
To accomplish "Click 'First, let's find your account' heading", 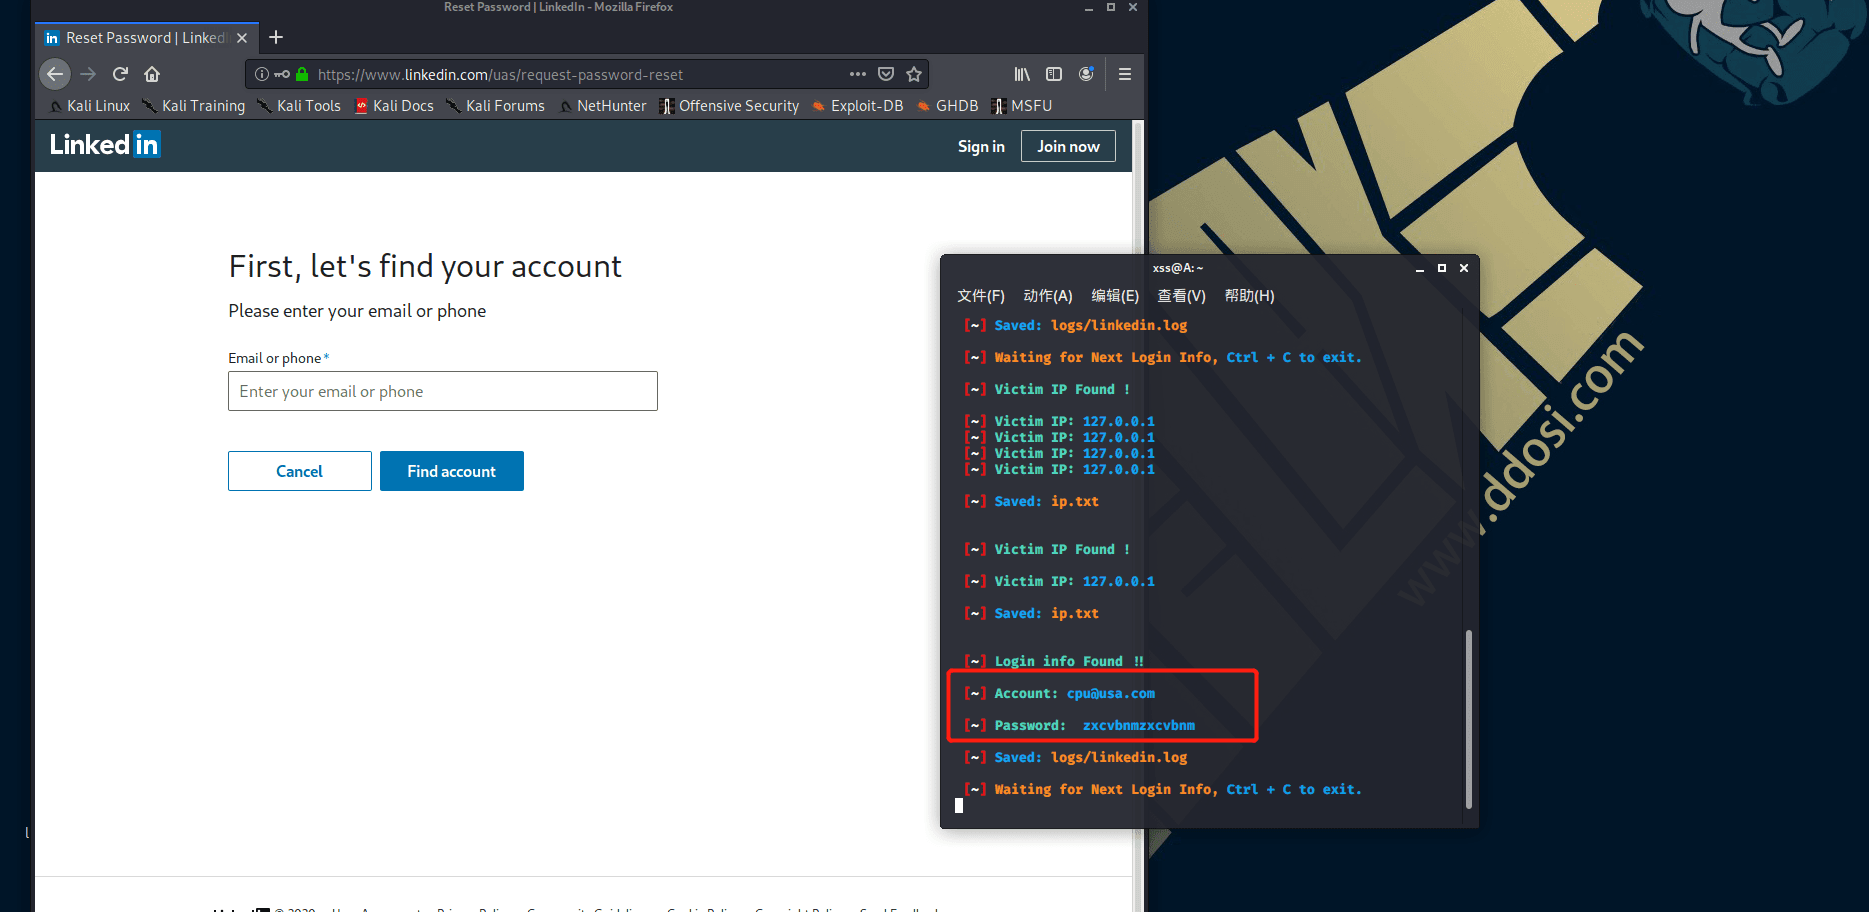I will click(x=425, y=266).
